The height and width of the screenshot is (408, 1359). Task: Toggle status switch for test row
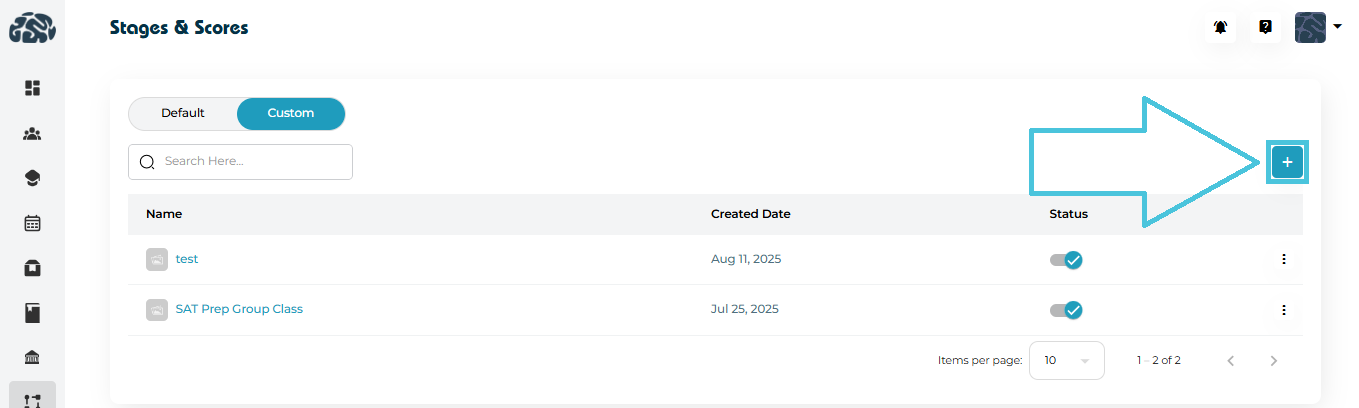coord(1066,260)
